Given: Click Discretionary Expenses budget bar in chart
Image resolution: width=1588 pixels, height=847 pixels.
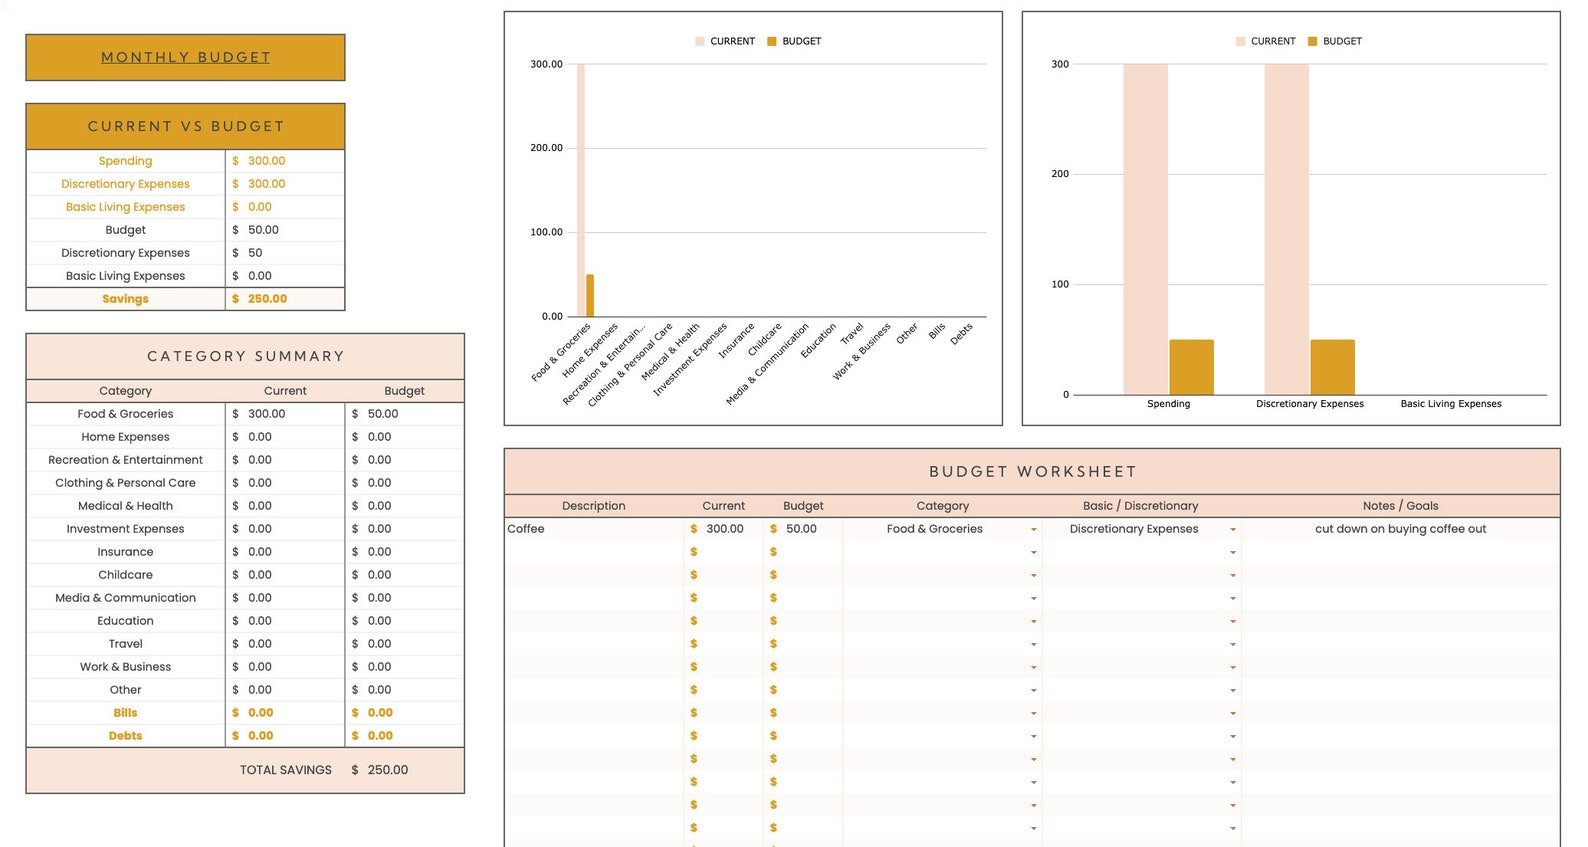Looking at the screenshot, I should pos(1332,367).
